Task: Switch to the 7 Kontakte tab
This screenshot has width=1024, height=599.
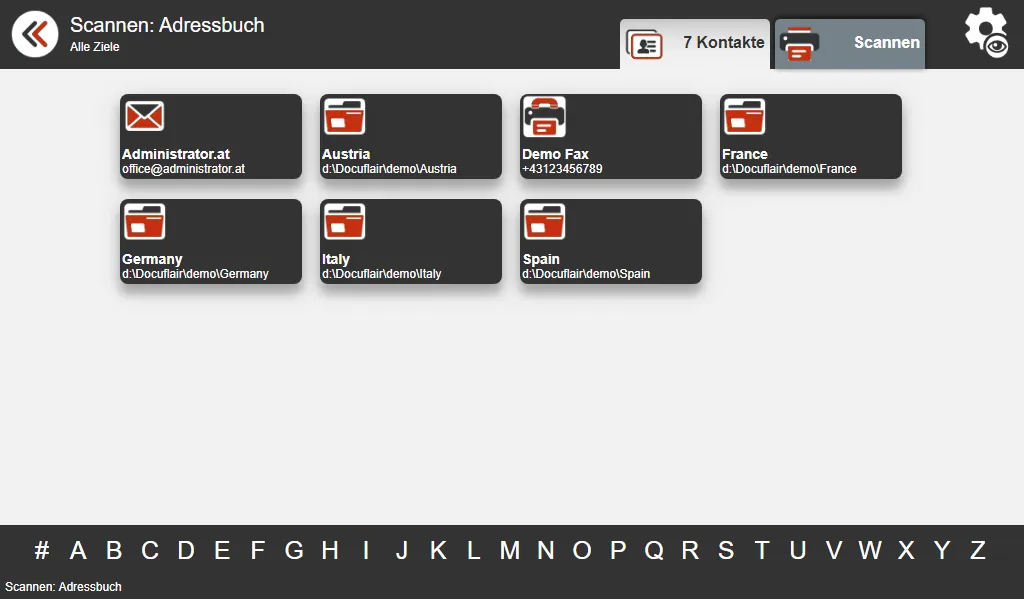Action: [695, 43]
